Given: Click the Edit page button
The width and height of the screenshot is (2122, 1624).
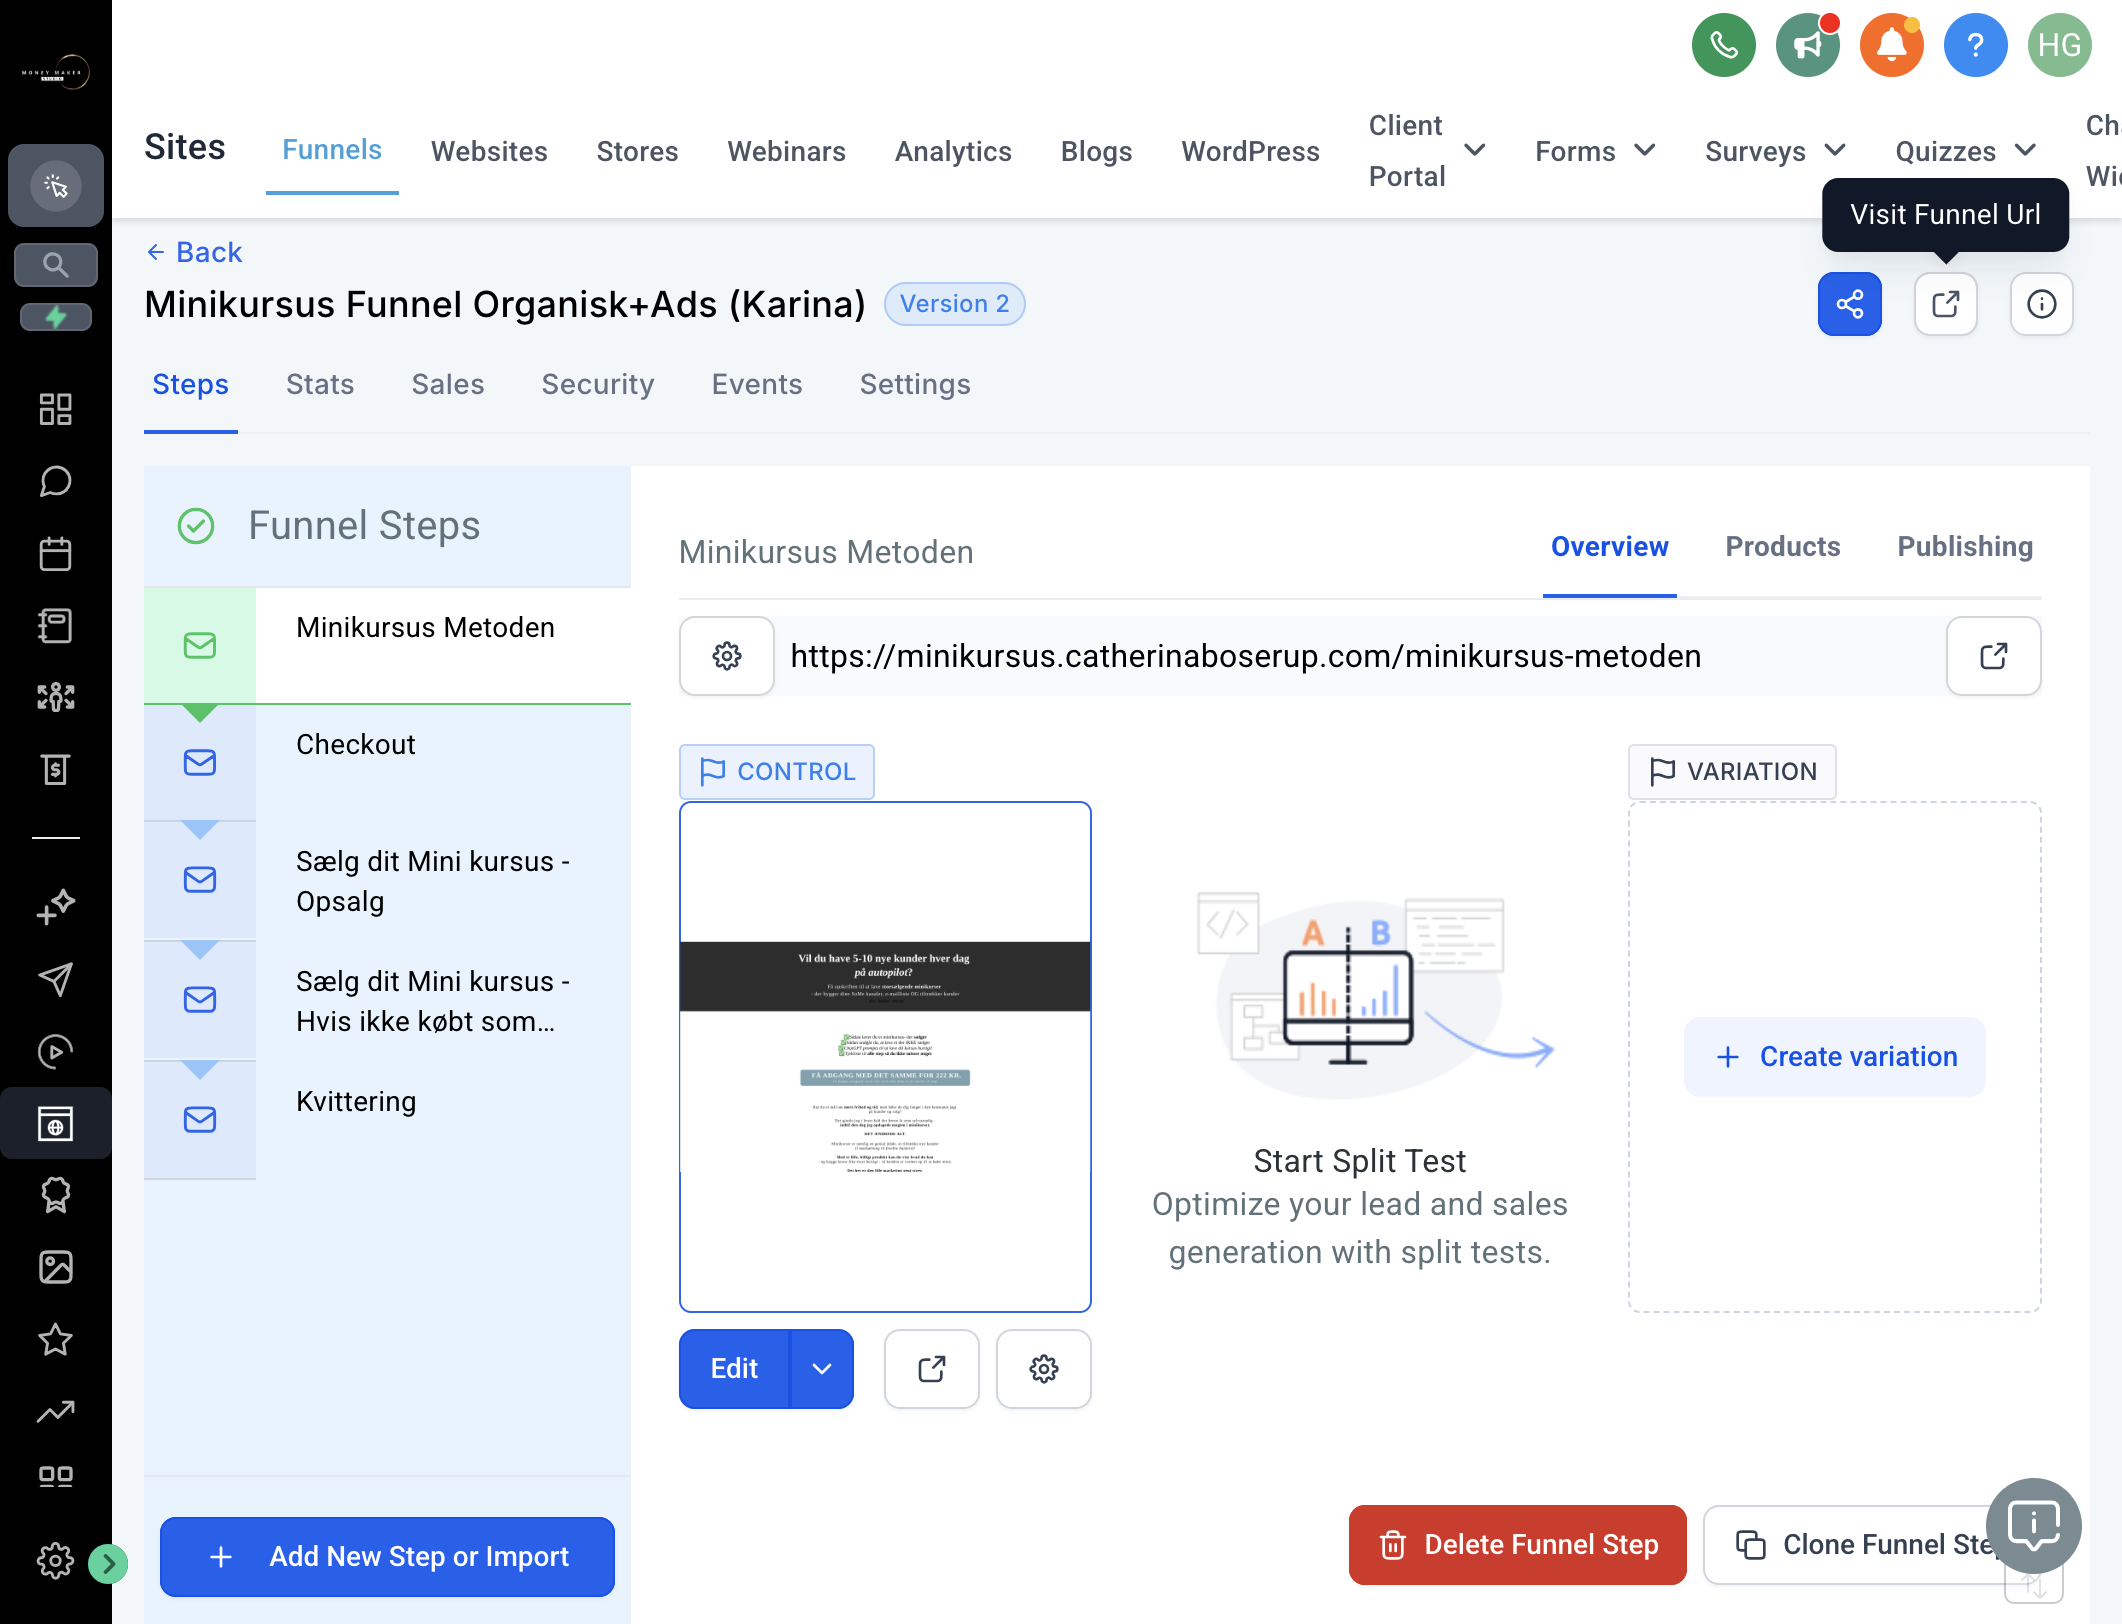Looking at the screenshot, I should (x=734, y=1369).
